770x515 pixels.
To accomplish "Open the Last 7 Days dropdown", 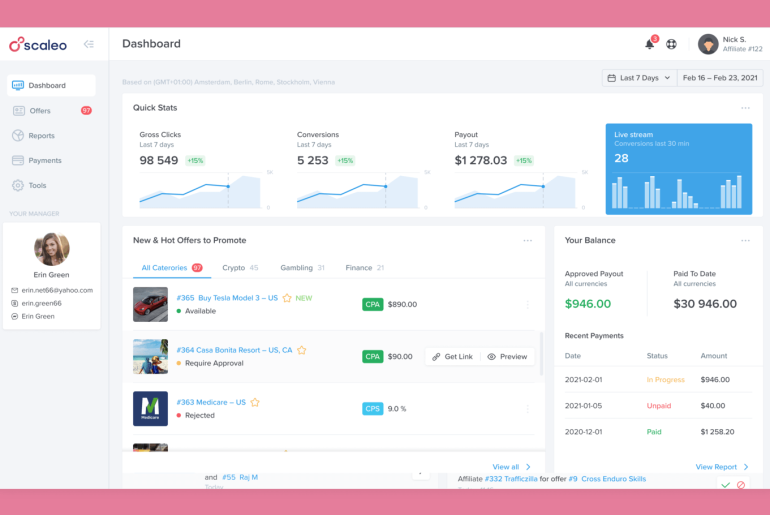I will pos(639,78).
